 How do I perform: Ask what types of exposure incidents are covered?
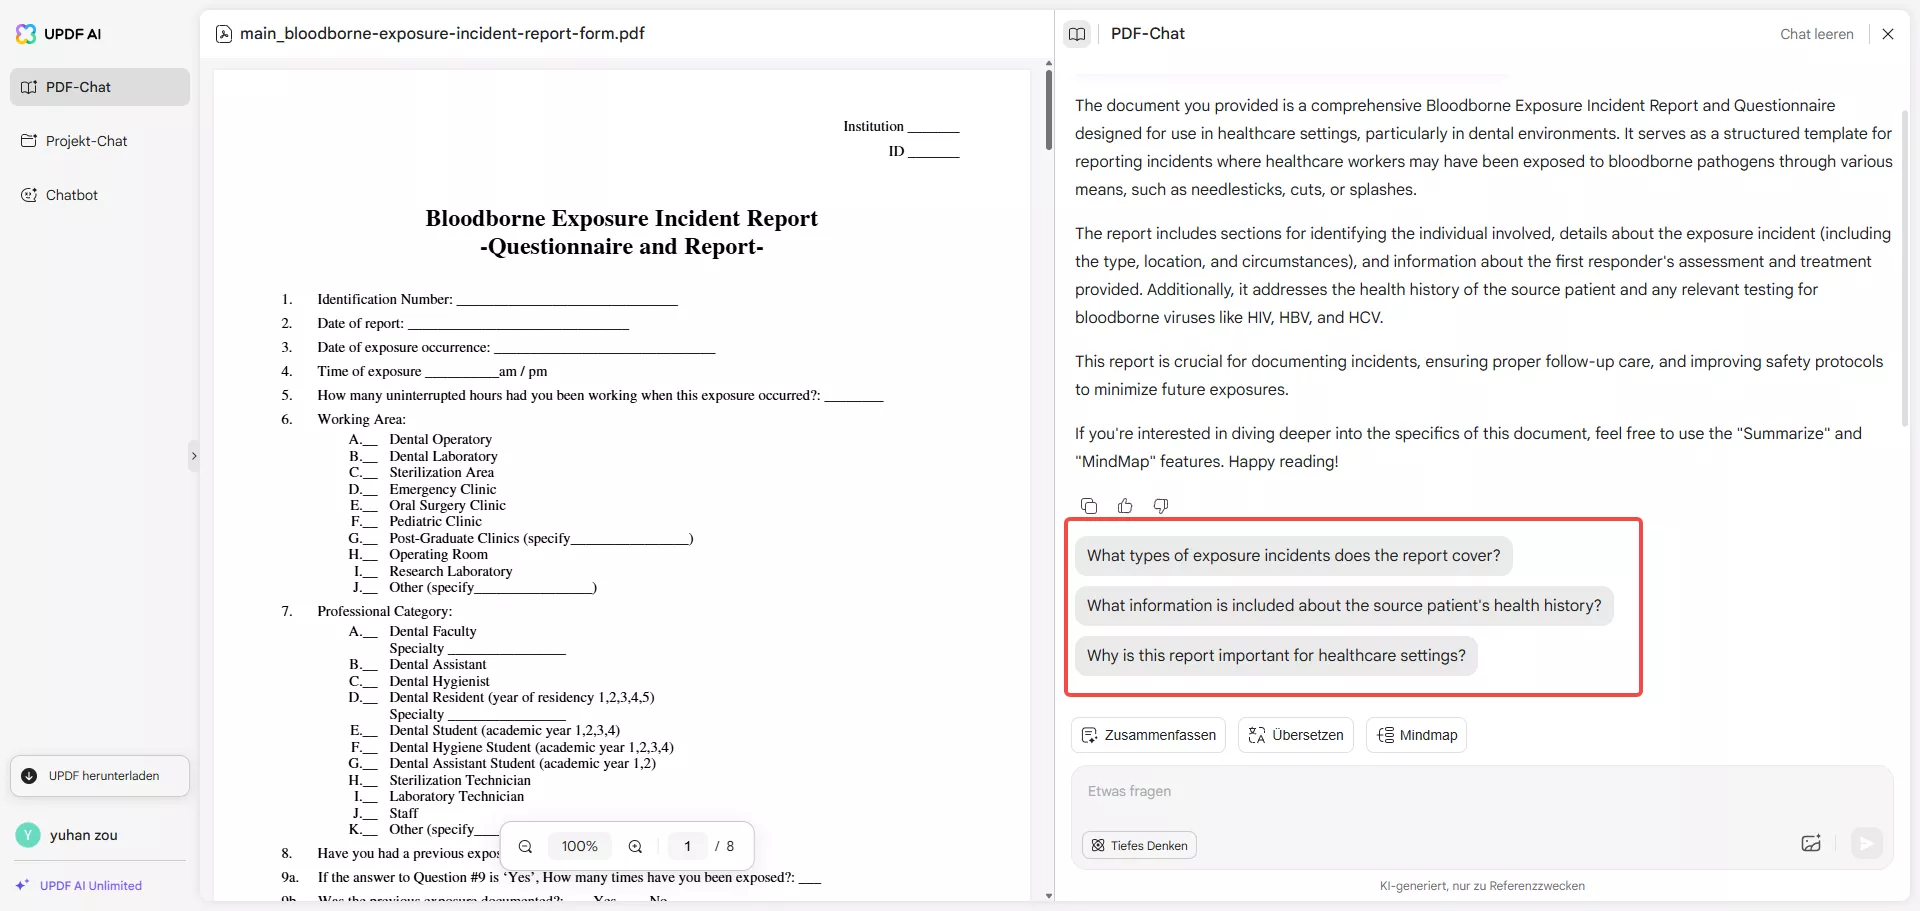(1294, 556)
